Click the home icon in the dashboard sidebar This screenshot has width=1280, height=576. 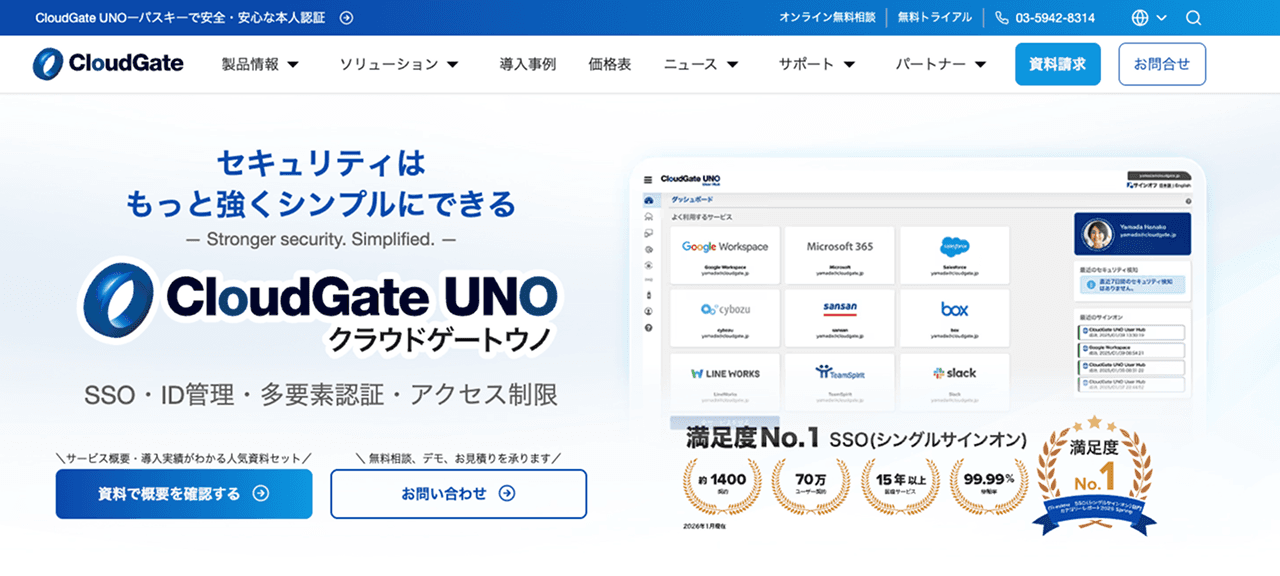tap(649, 200)
